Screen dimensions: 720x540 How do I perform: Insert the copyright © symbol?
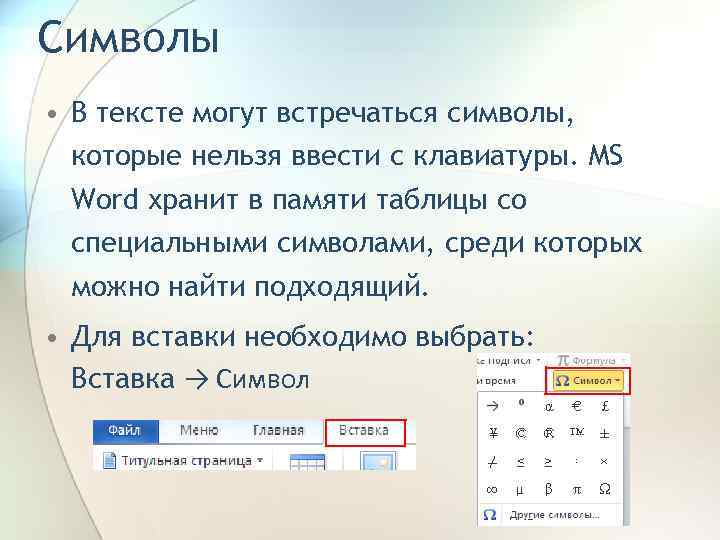coord(521,433)
